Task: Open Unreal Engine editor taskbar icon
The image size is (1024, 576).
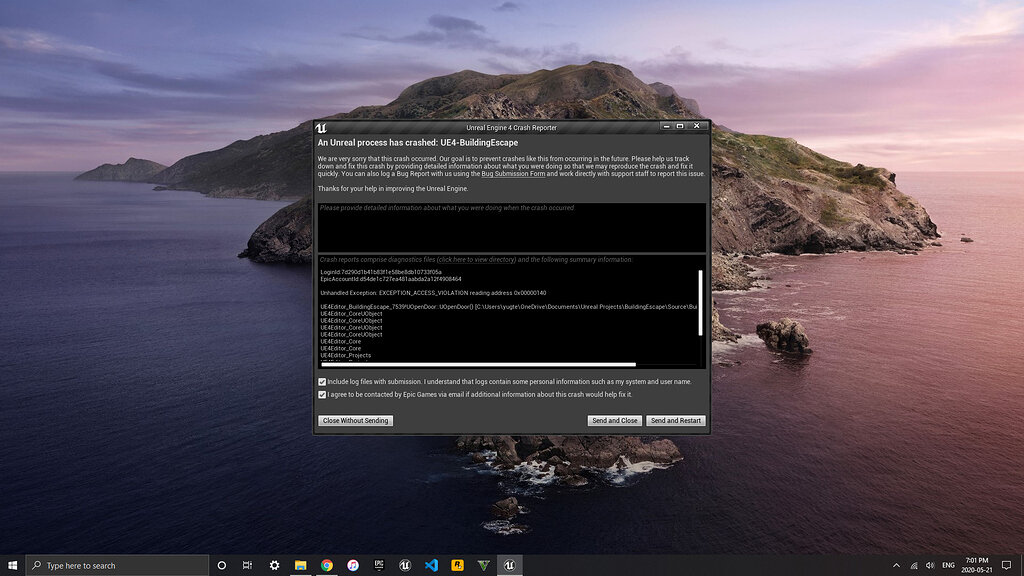Action: pyautogui.click(x=405, y=565)
